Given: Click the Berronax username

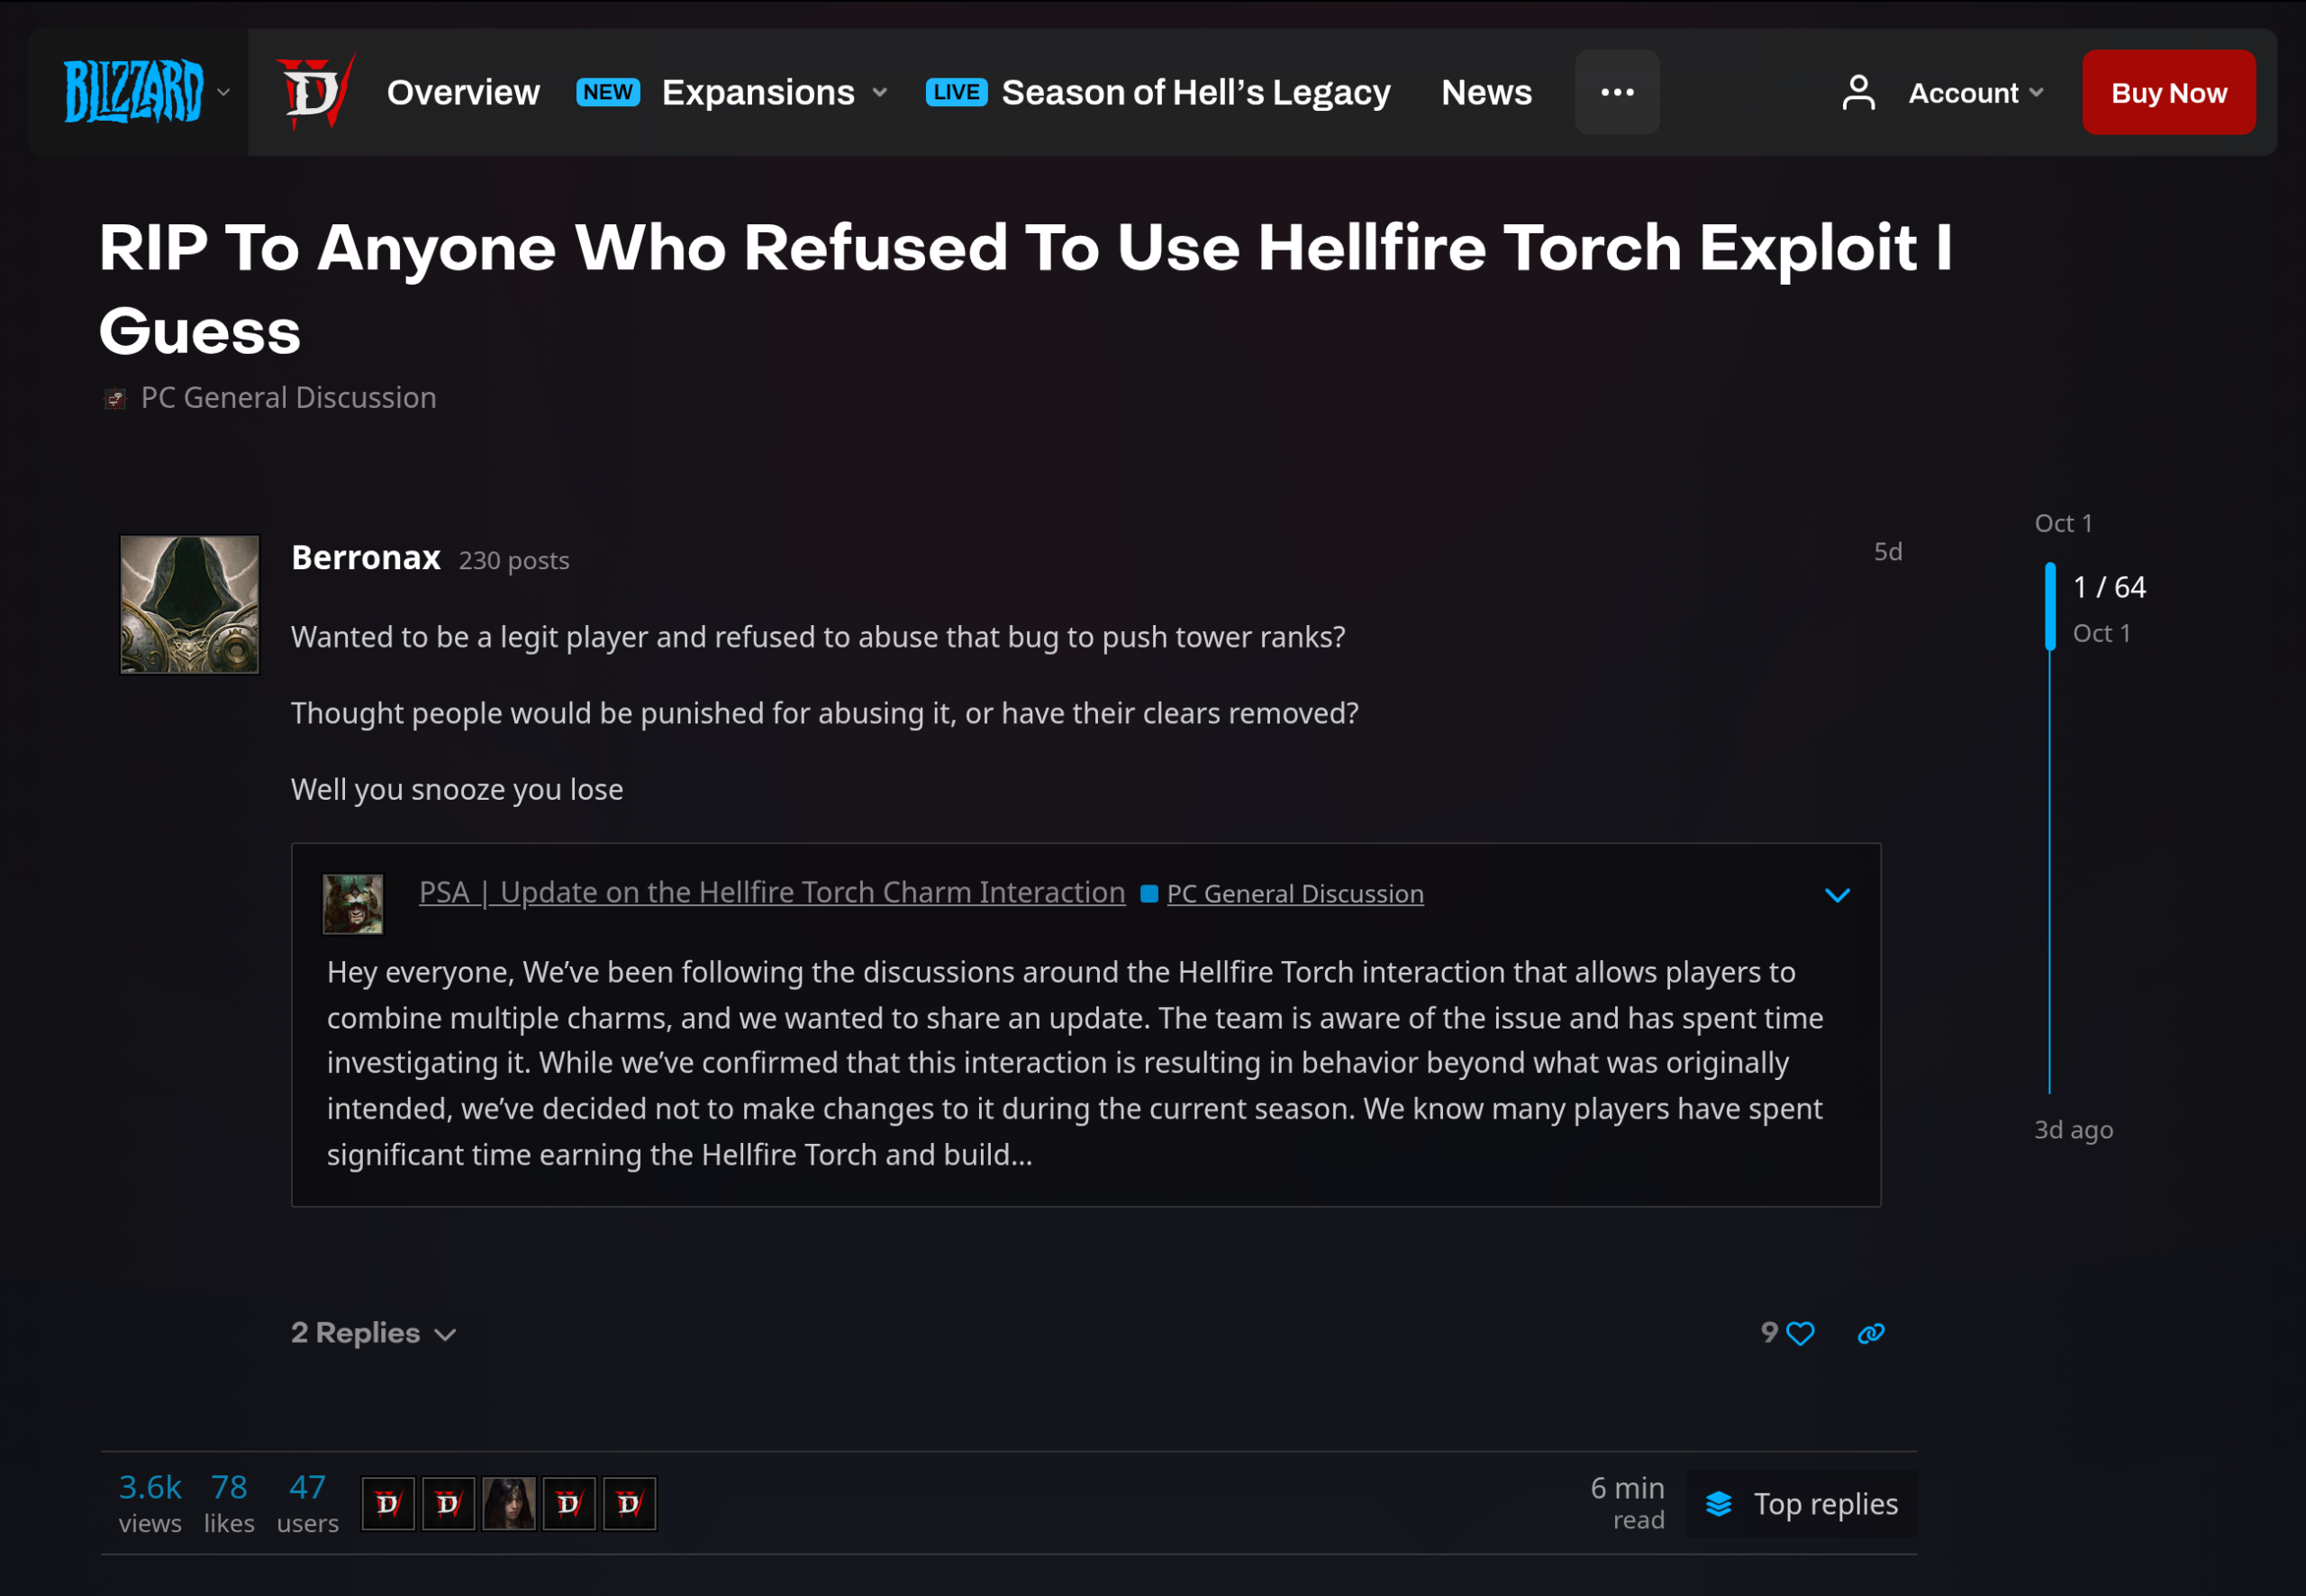Looking at the screenshot, I should pos(366,558).
